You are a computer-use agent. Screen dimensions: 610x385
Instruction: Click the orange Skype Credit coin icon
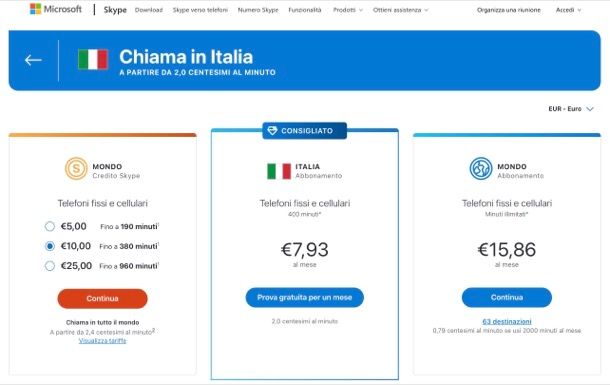76,168
